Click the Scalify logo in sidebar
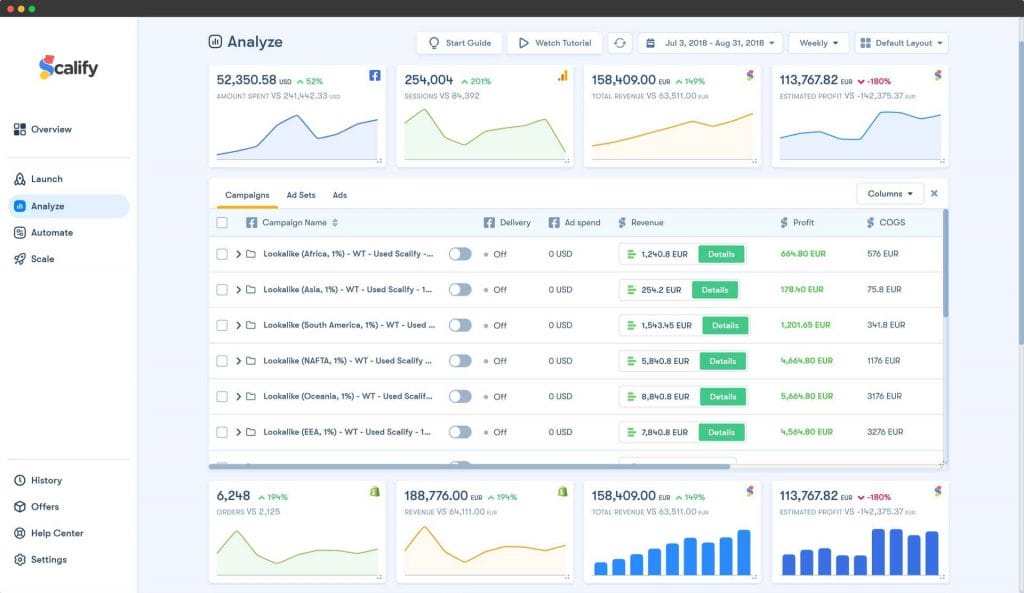 tap(69, 68)
